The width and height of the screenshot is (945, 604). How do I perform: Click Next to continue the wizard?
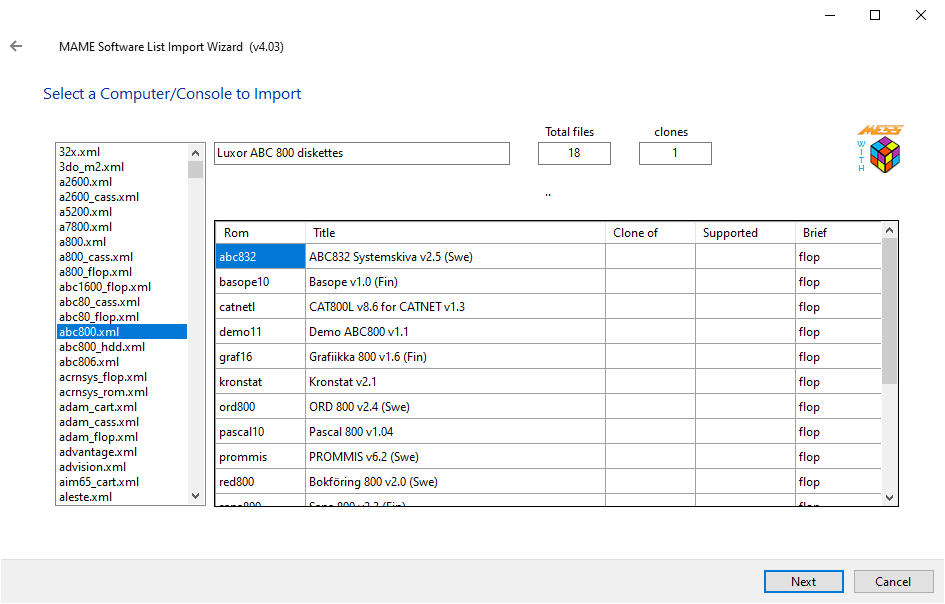[803, 582]
